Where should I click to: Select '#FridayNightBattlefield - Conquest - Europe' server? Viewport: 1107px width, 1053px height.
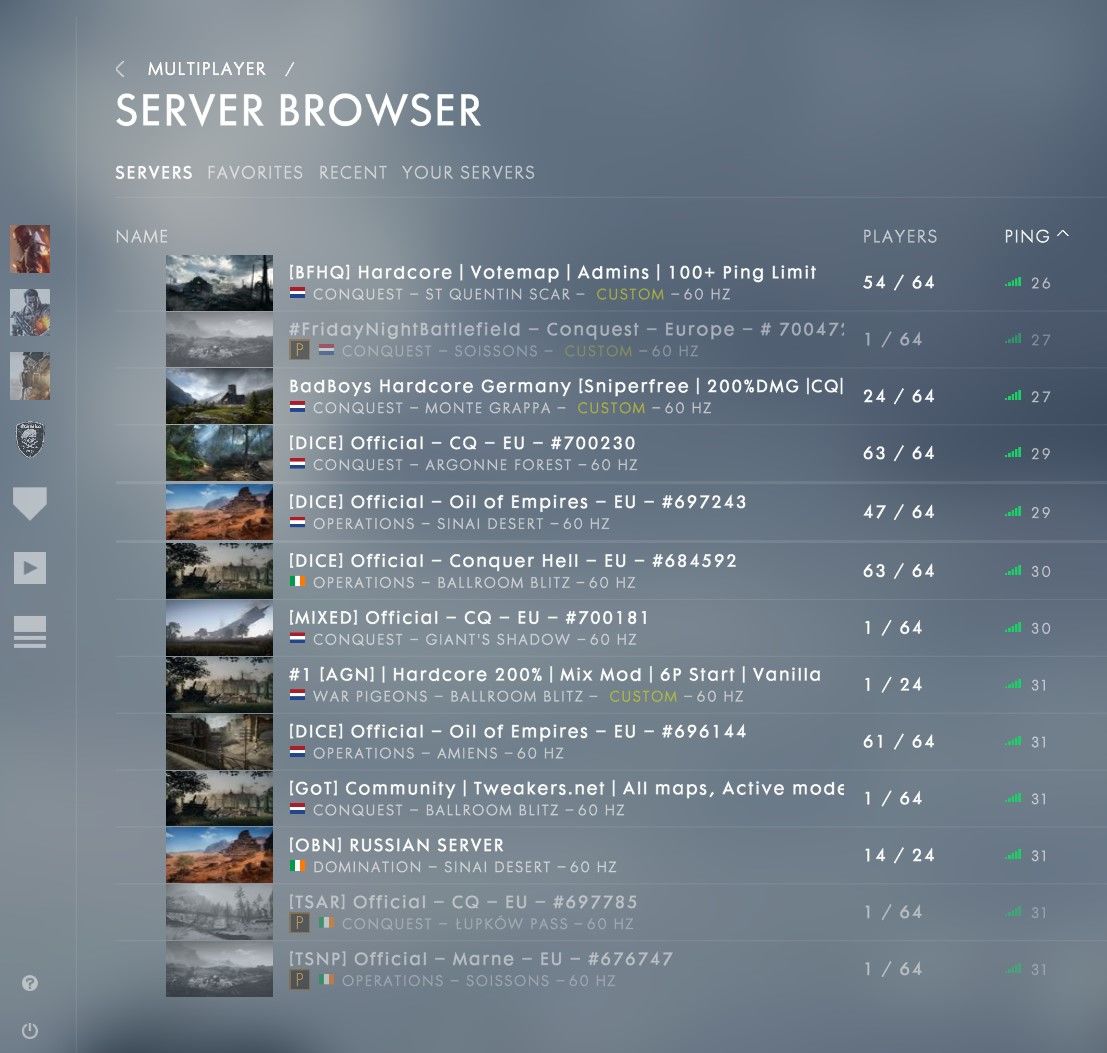(611, 339)
